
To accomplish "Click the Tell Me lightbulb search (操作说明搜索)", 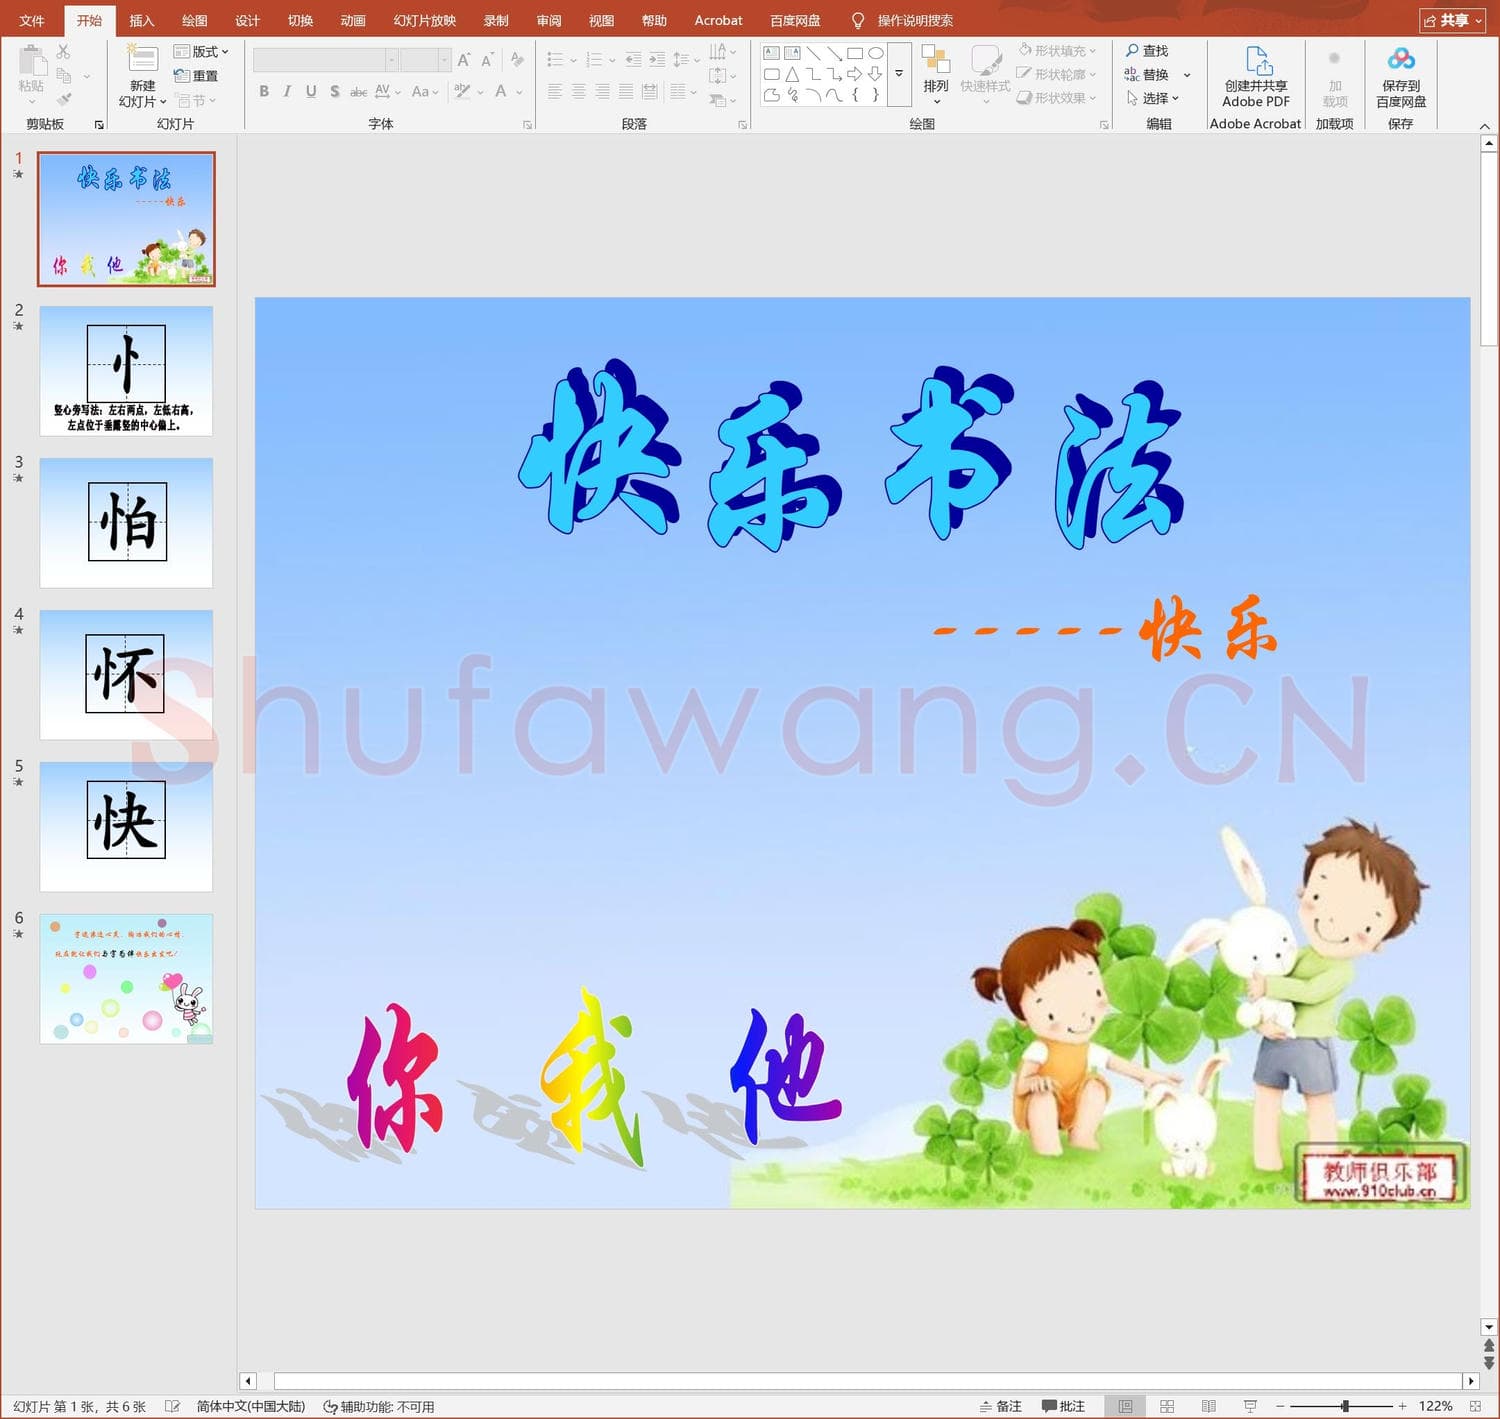I will pos(901,20).
